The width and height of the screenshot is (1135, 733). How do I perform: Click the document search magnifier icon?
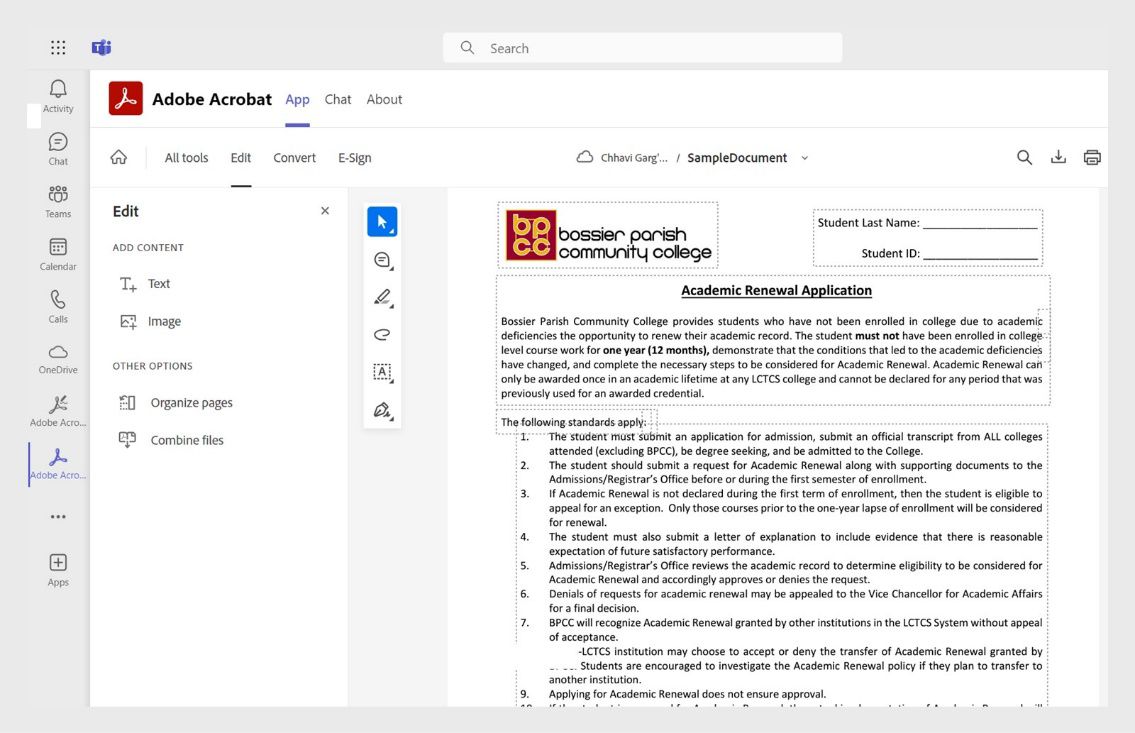[1024, 157]
